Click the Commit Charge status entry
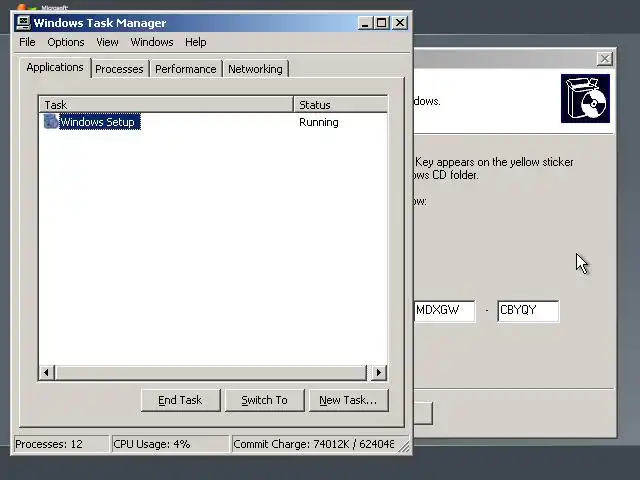Viewport: 640px width, 480px height. (x=313, y=444)
